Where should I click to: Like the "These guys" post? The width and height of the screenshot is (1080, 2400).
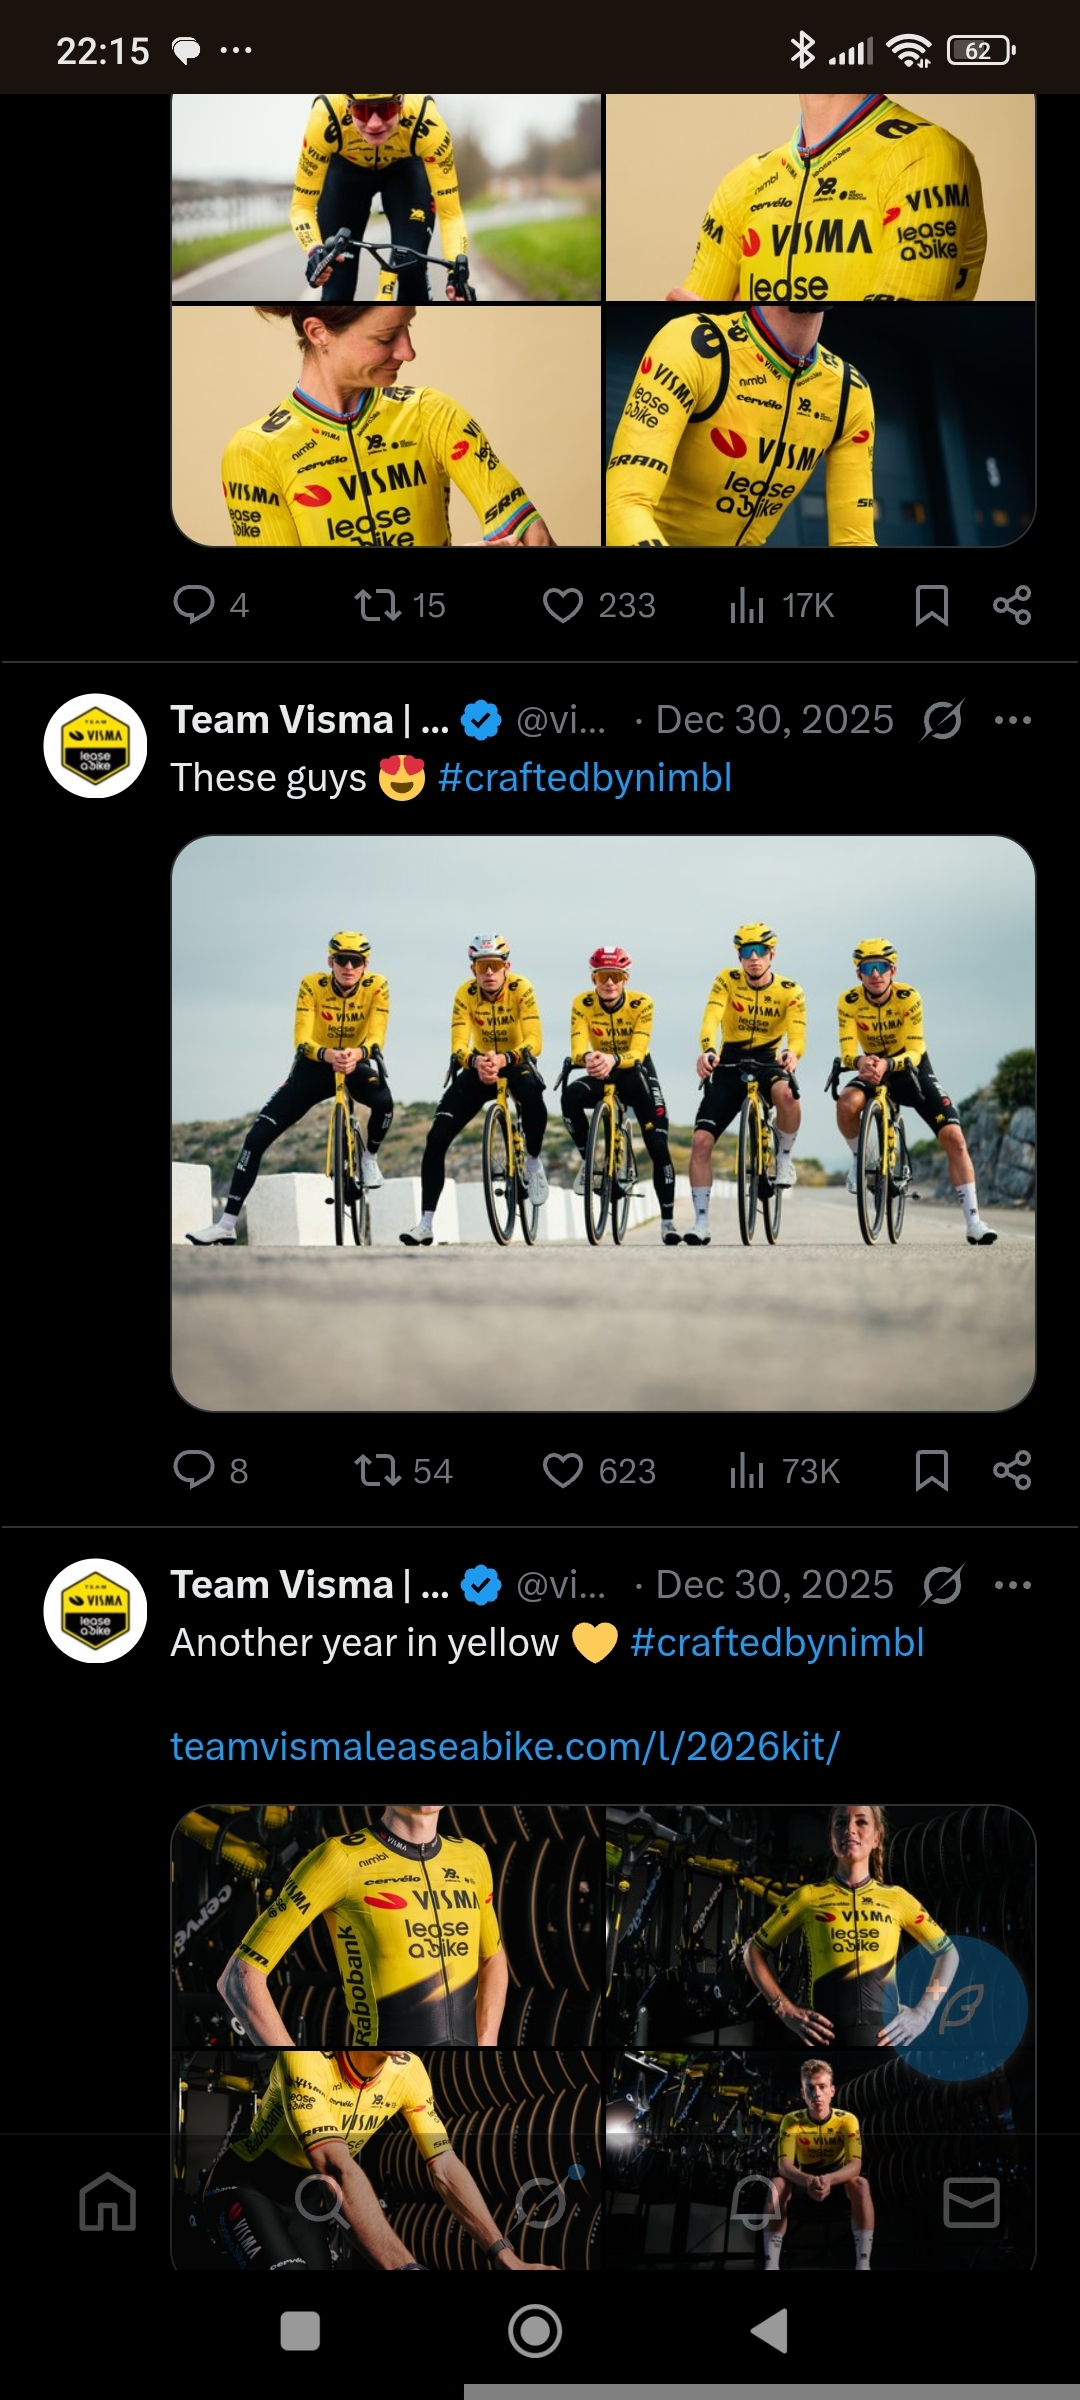563,1471
